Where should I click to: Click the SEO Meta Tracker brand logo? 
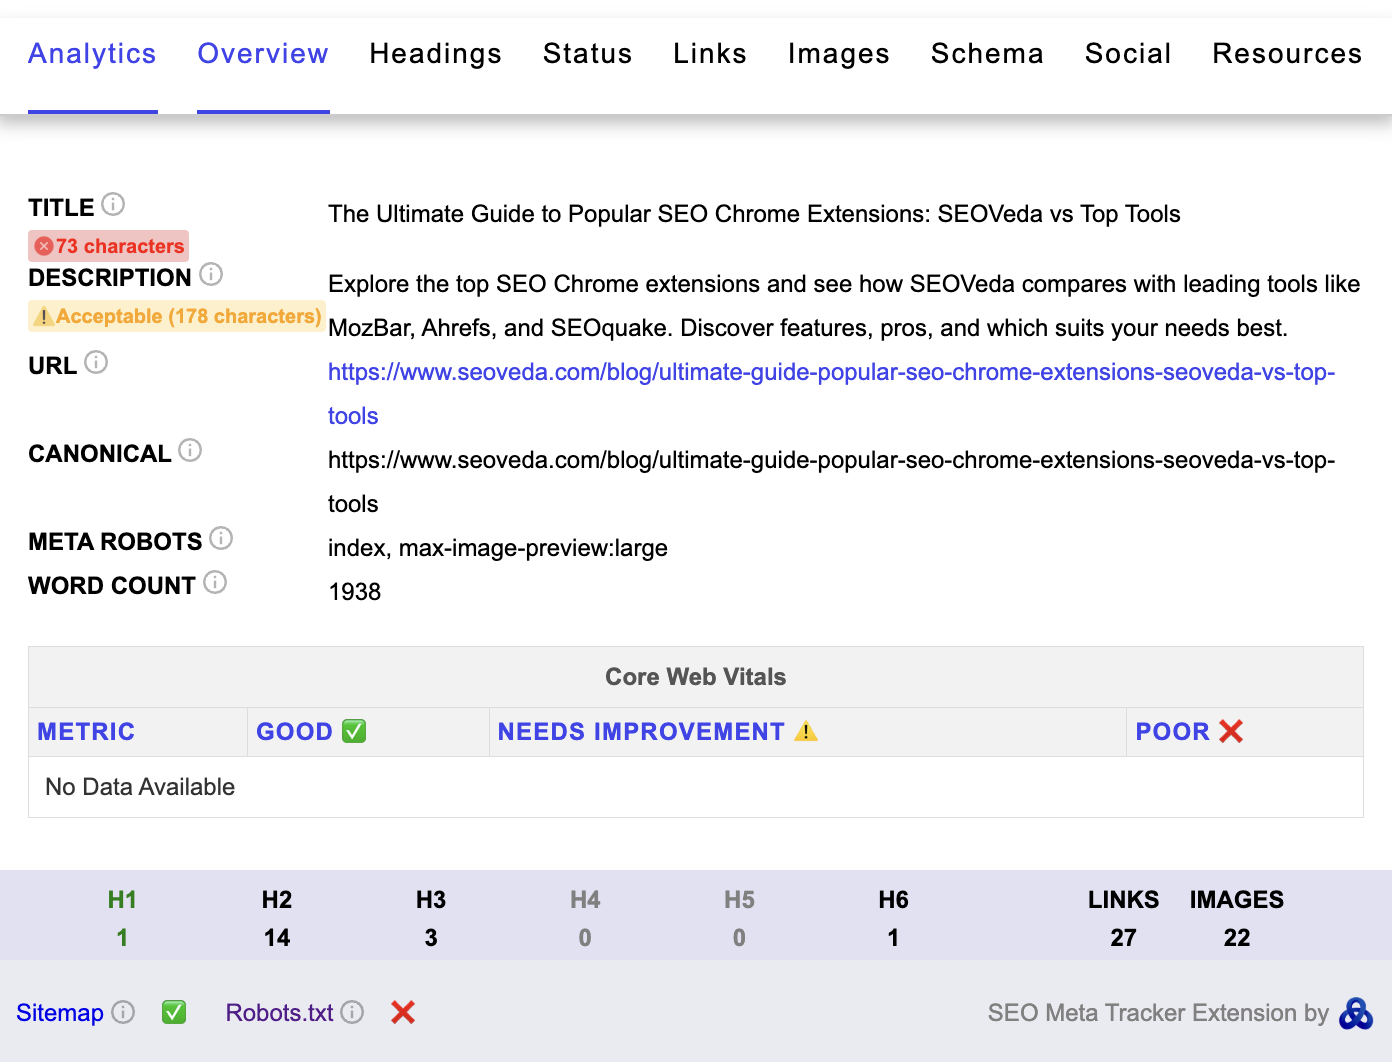[1356, 1013]
